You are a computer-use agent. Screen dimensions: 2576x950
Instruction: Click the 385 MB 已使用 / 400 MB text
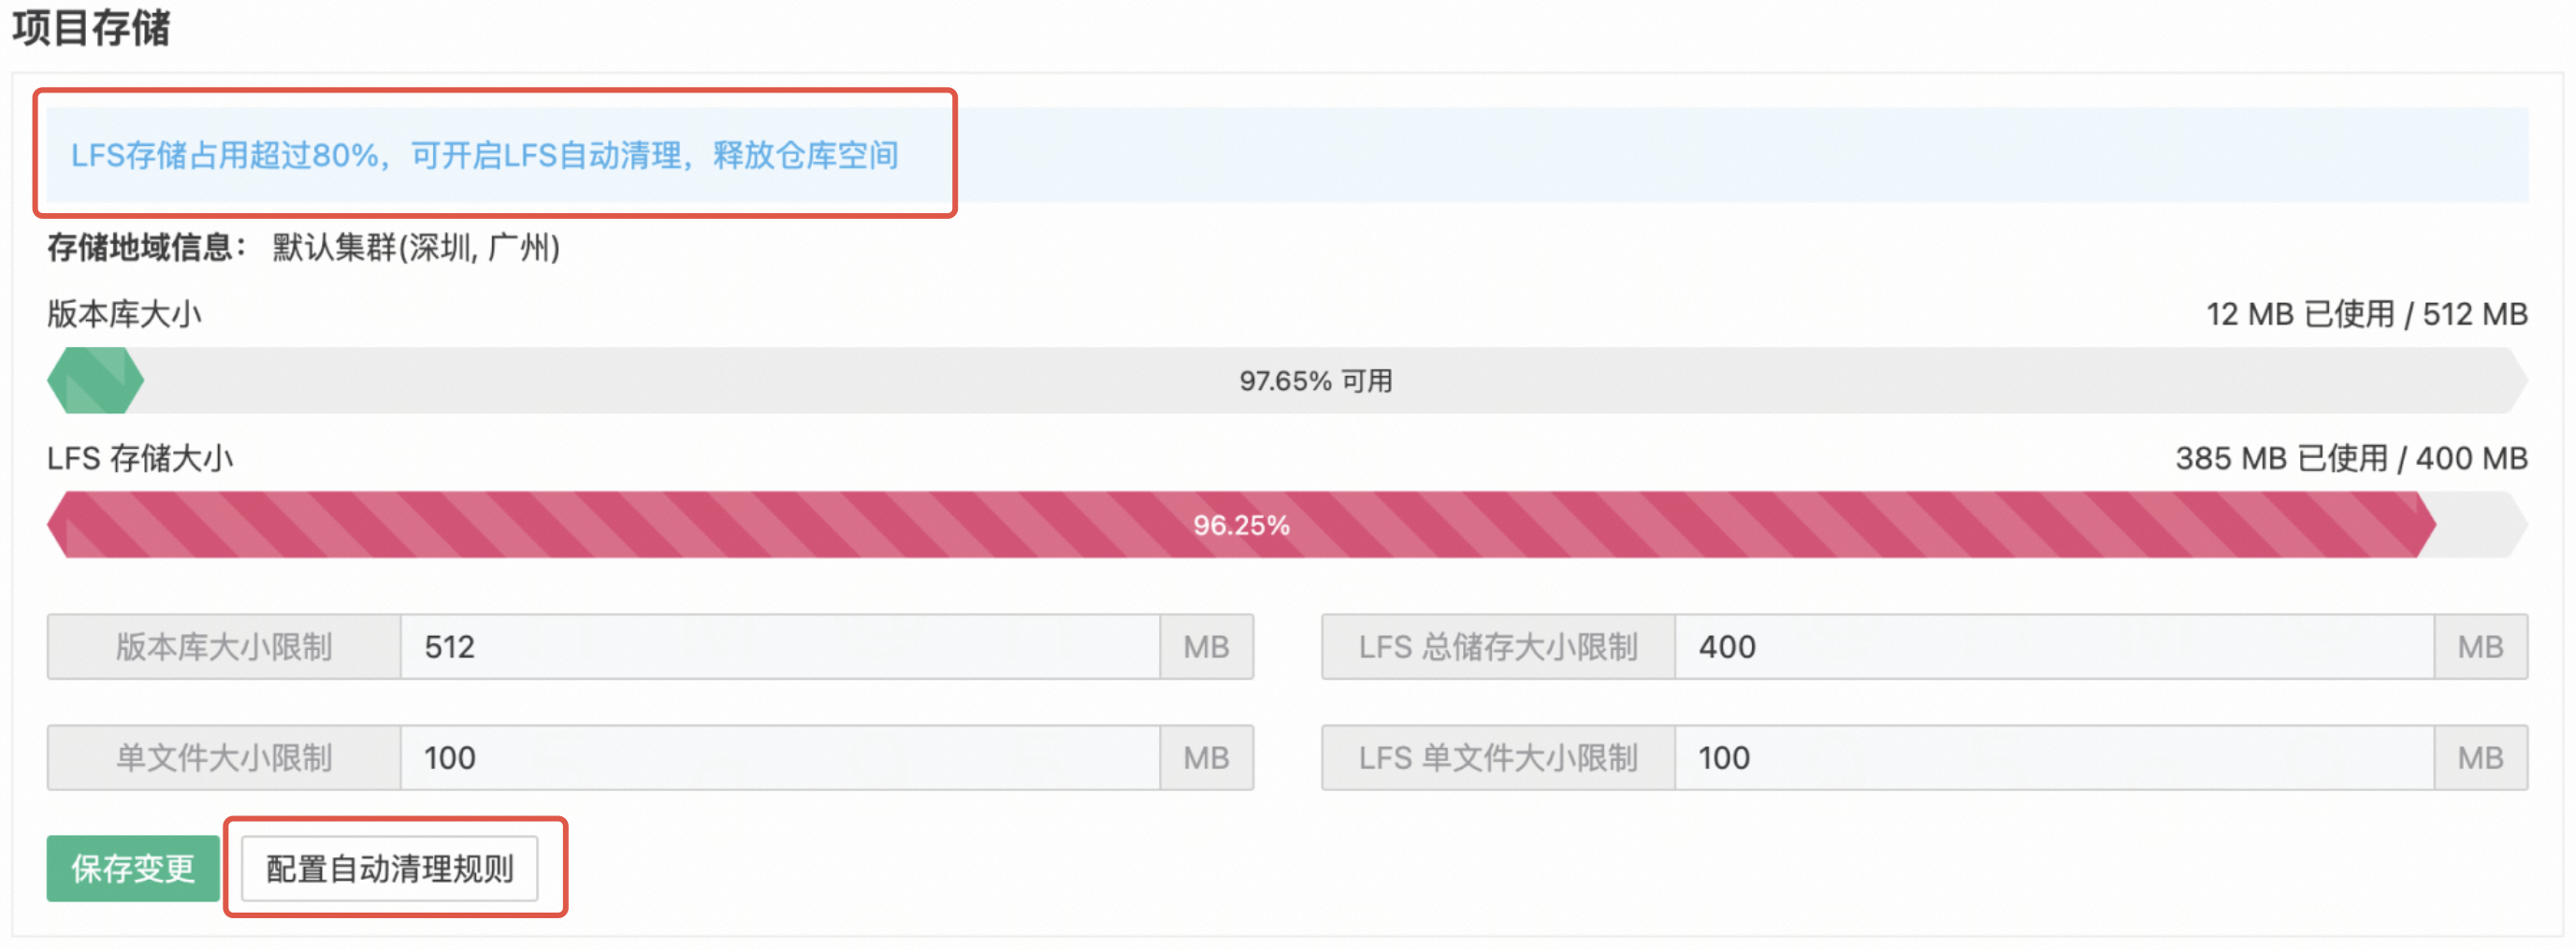(x=2351, y=458)
